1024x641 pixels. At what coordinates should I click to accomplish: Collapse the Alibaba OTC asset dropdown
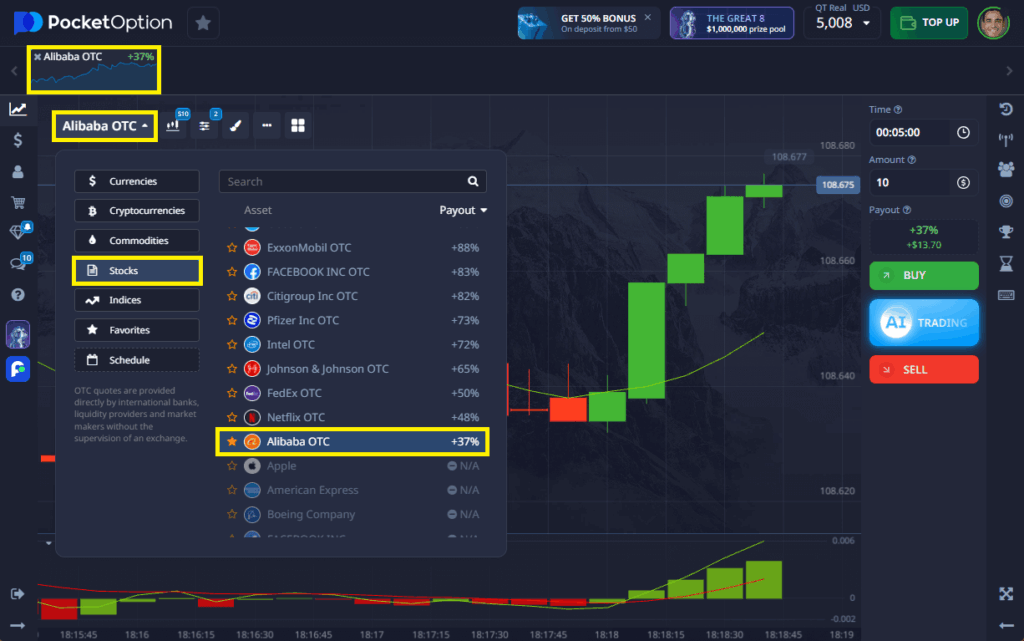point(103,125)
